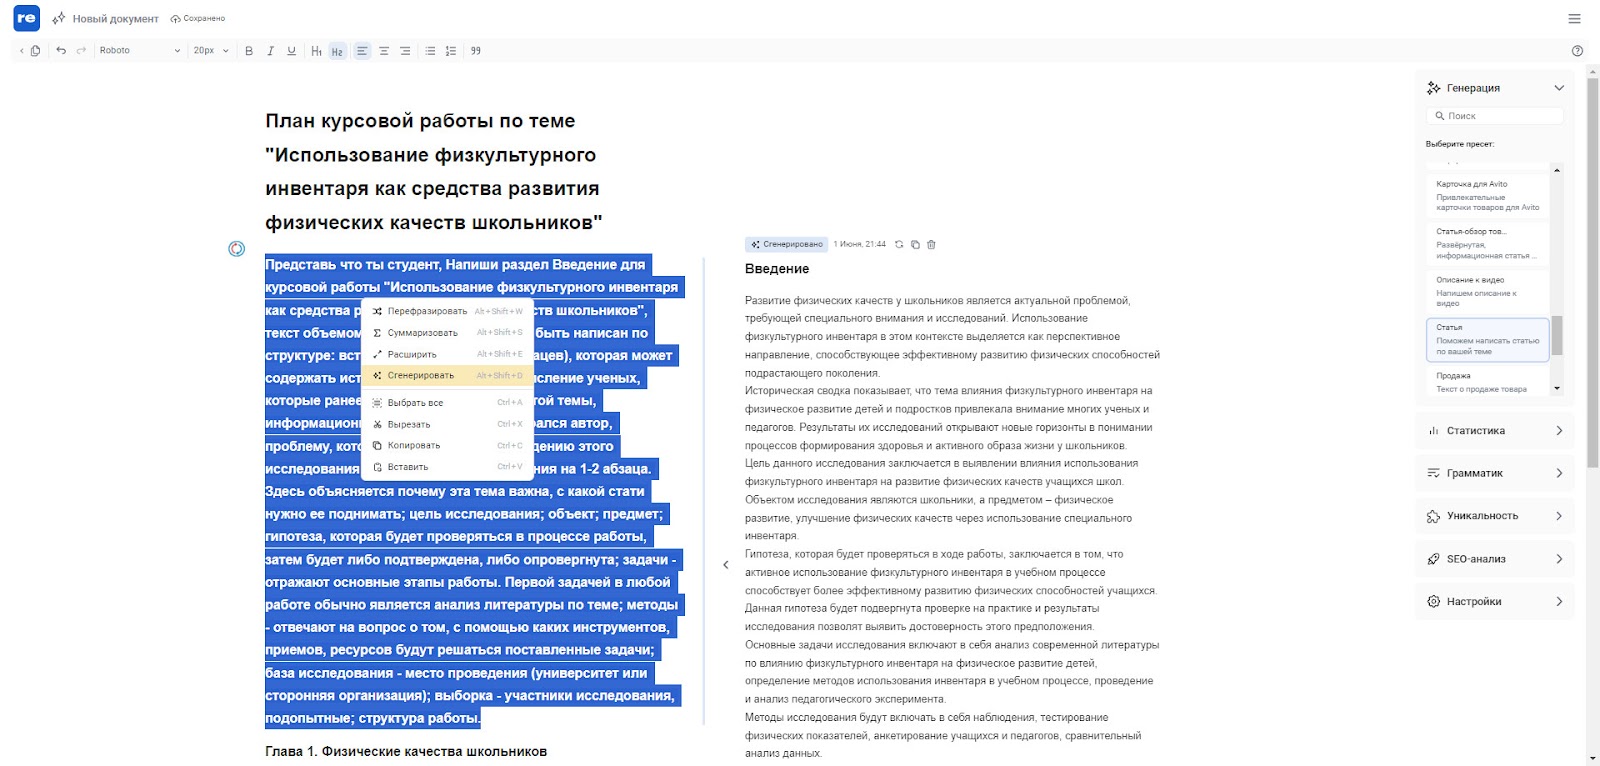Screen dimensions: 1600x766
Task: Open the hamburger menu in top-right corner
Action: tap(1574, 18)
